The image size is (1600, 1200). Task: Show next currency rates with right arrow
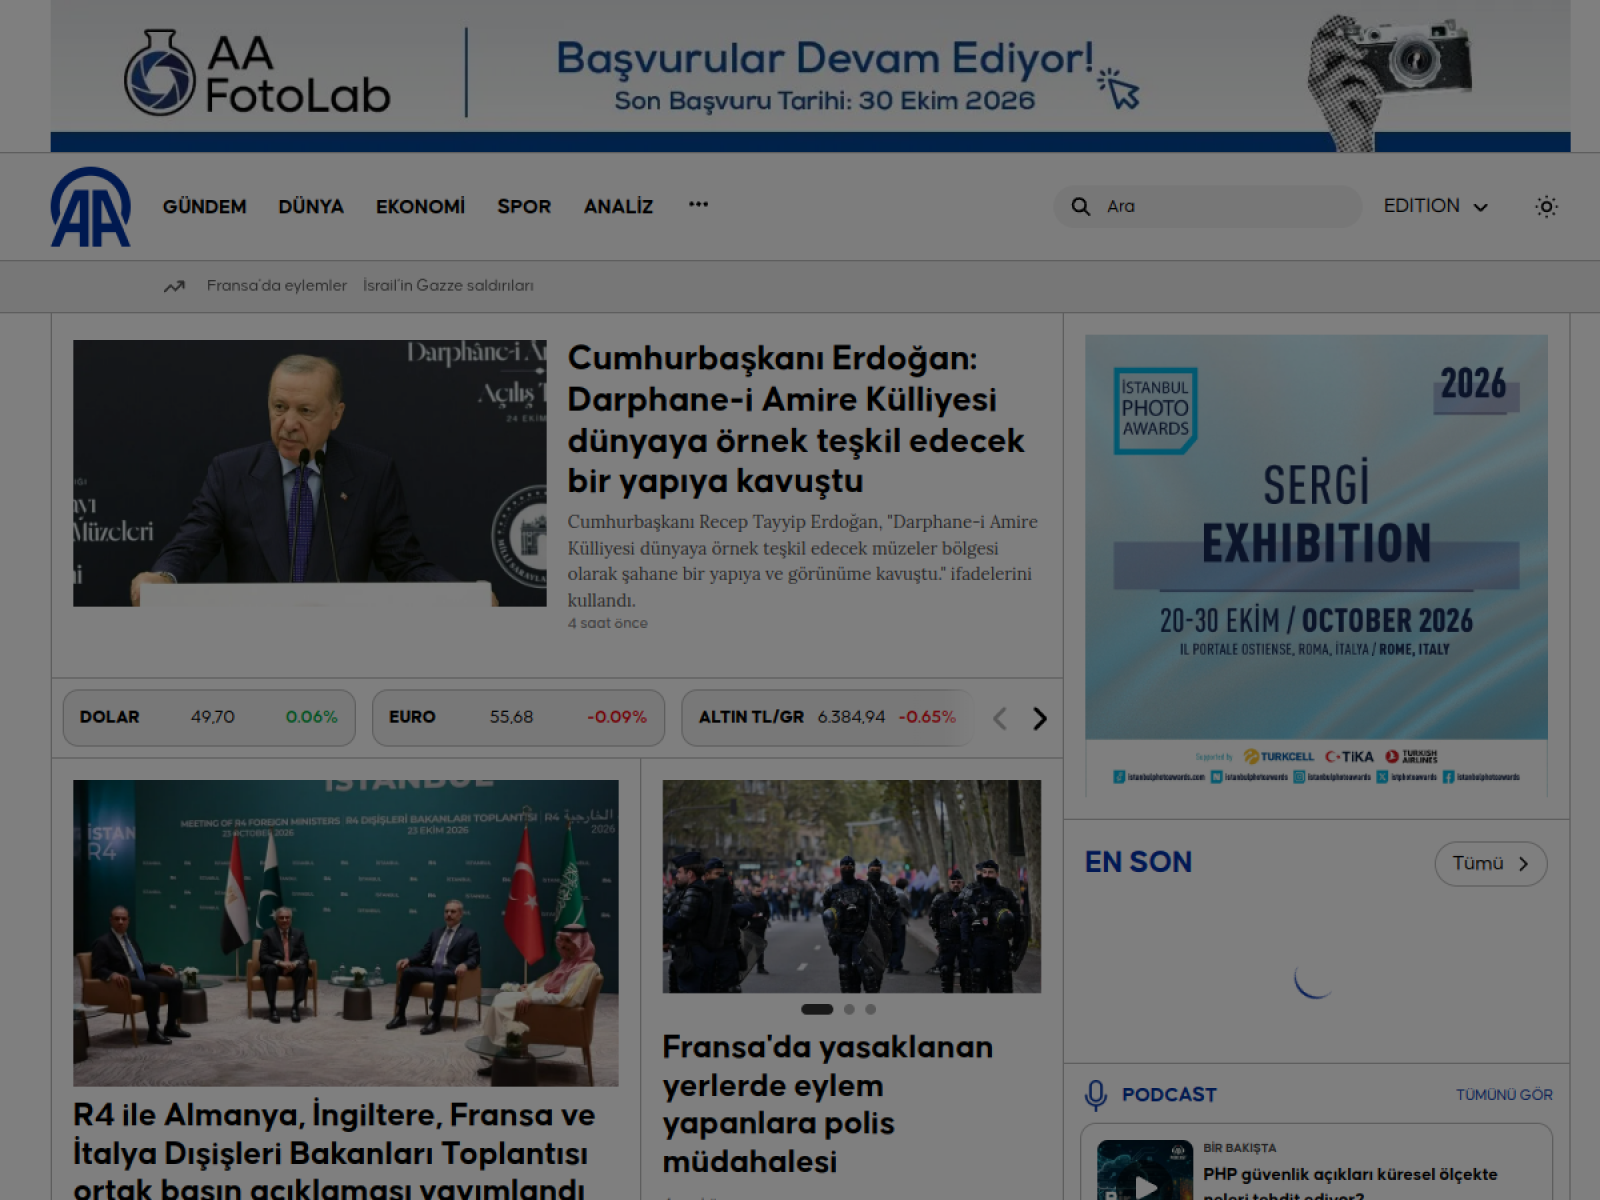(x=1040, y=718)
